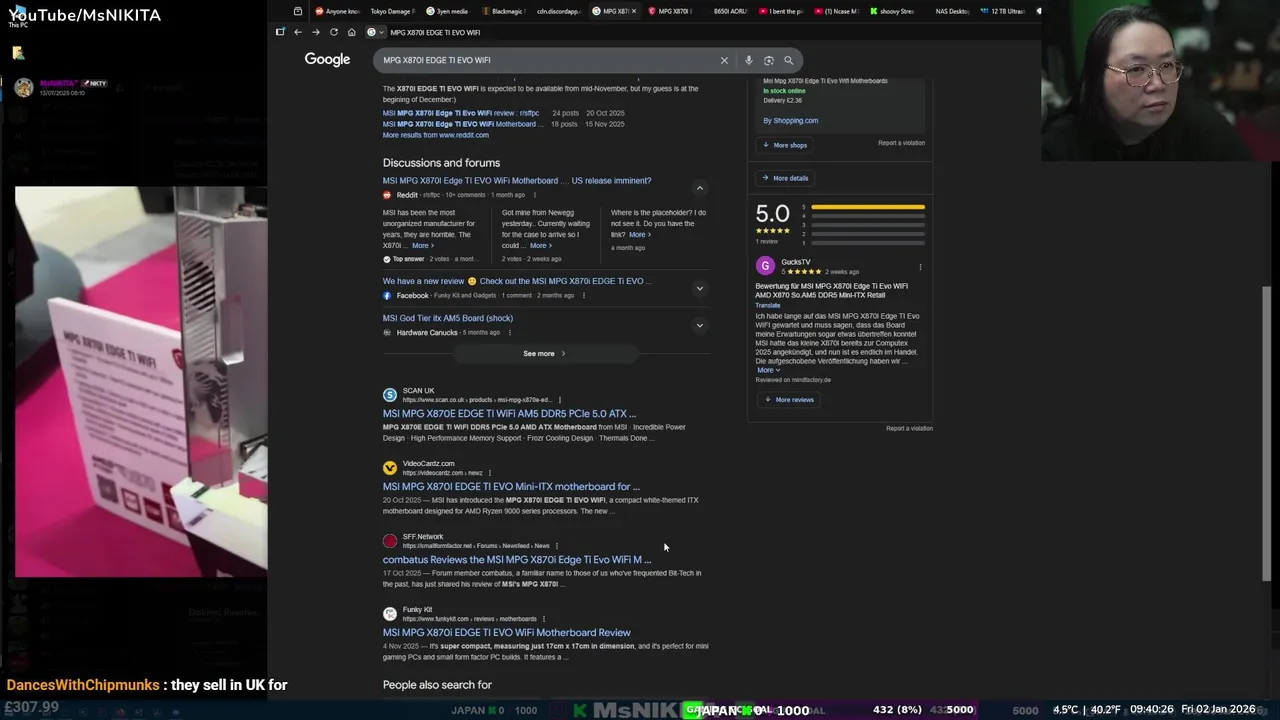Image resolution: width=1280 pixels, height=720 pixels.
Task: Open VideoCardz Mini-ITX motherboard article link
Action: click(x=511, y=486)
